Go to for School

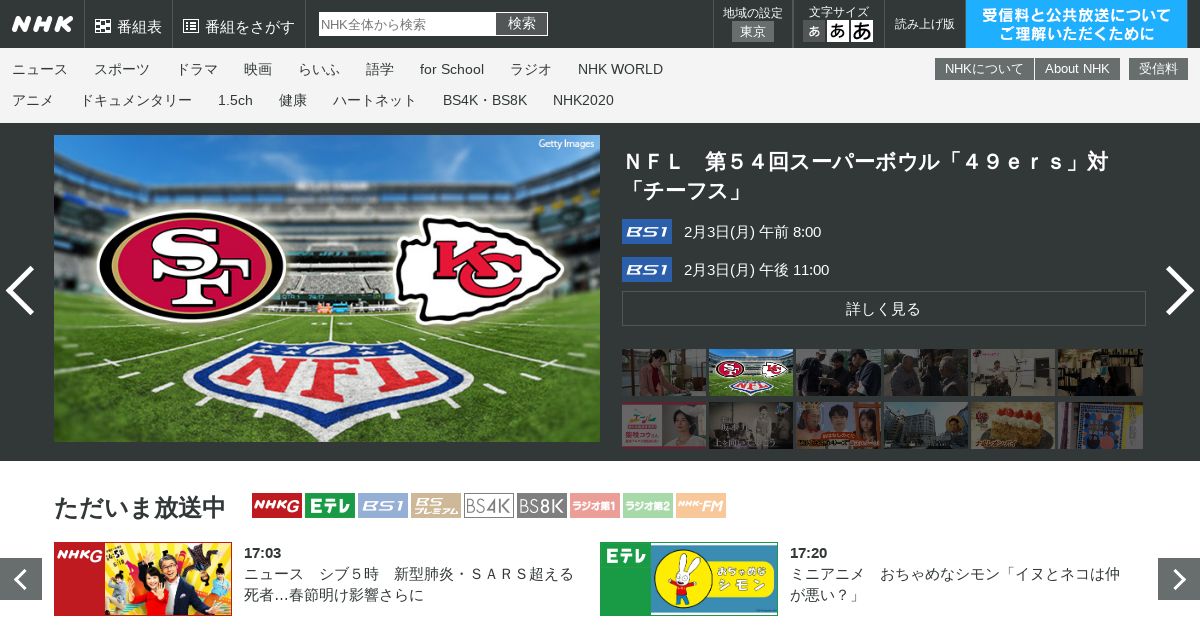pyautogui.click(x=452, y=69)
